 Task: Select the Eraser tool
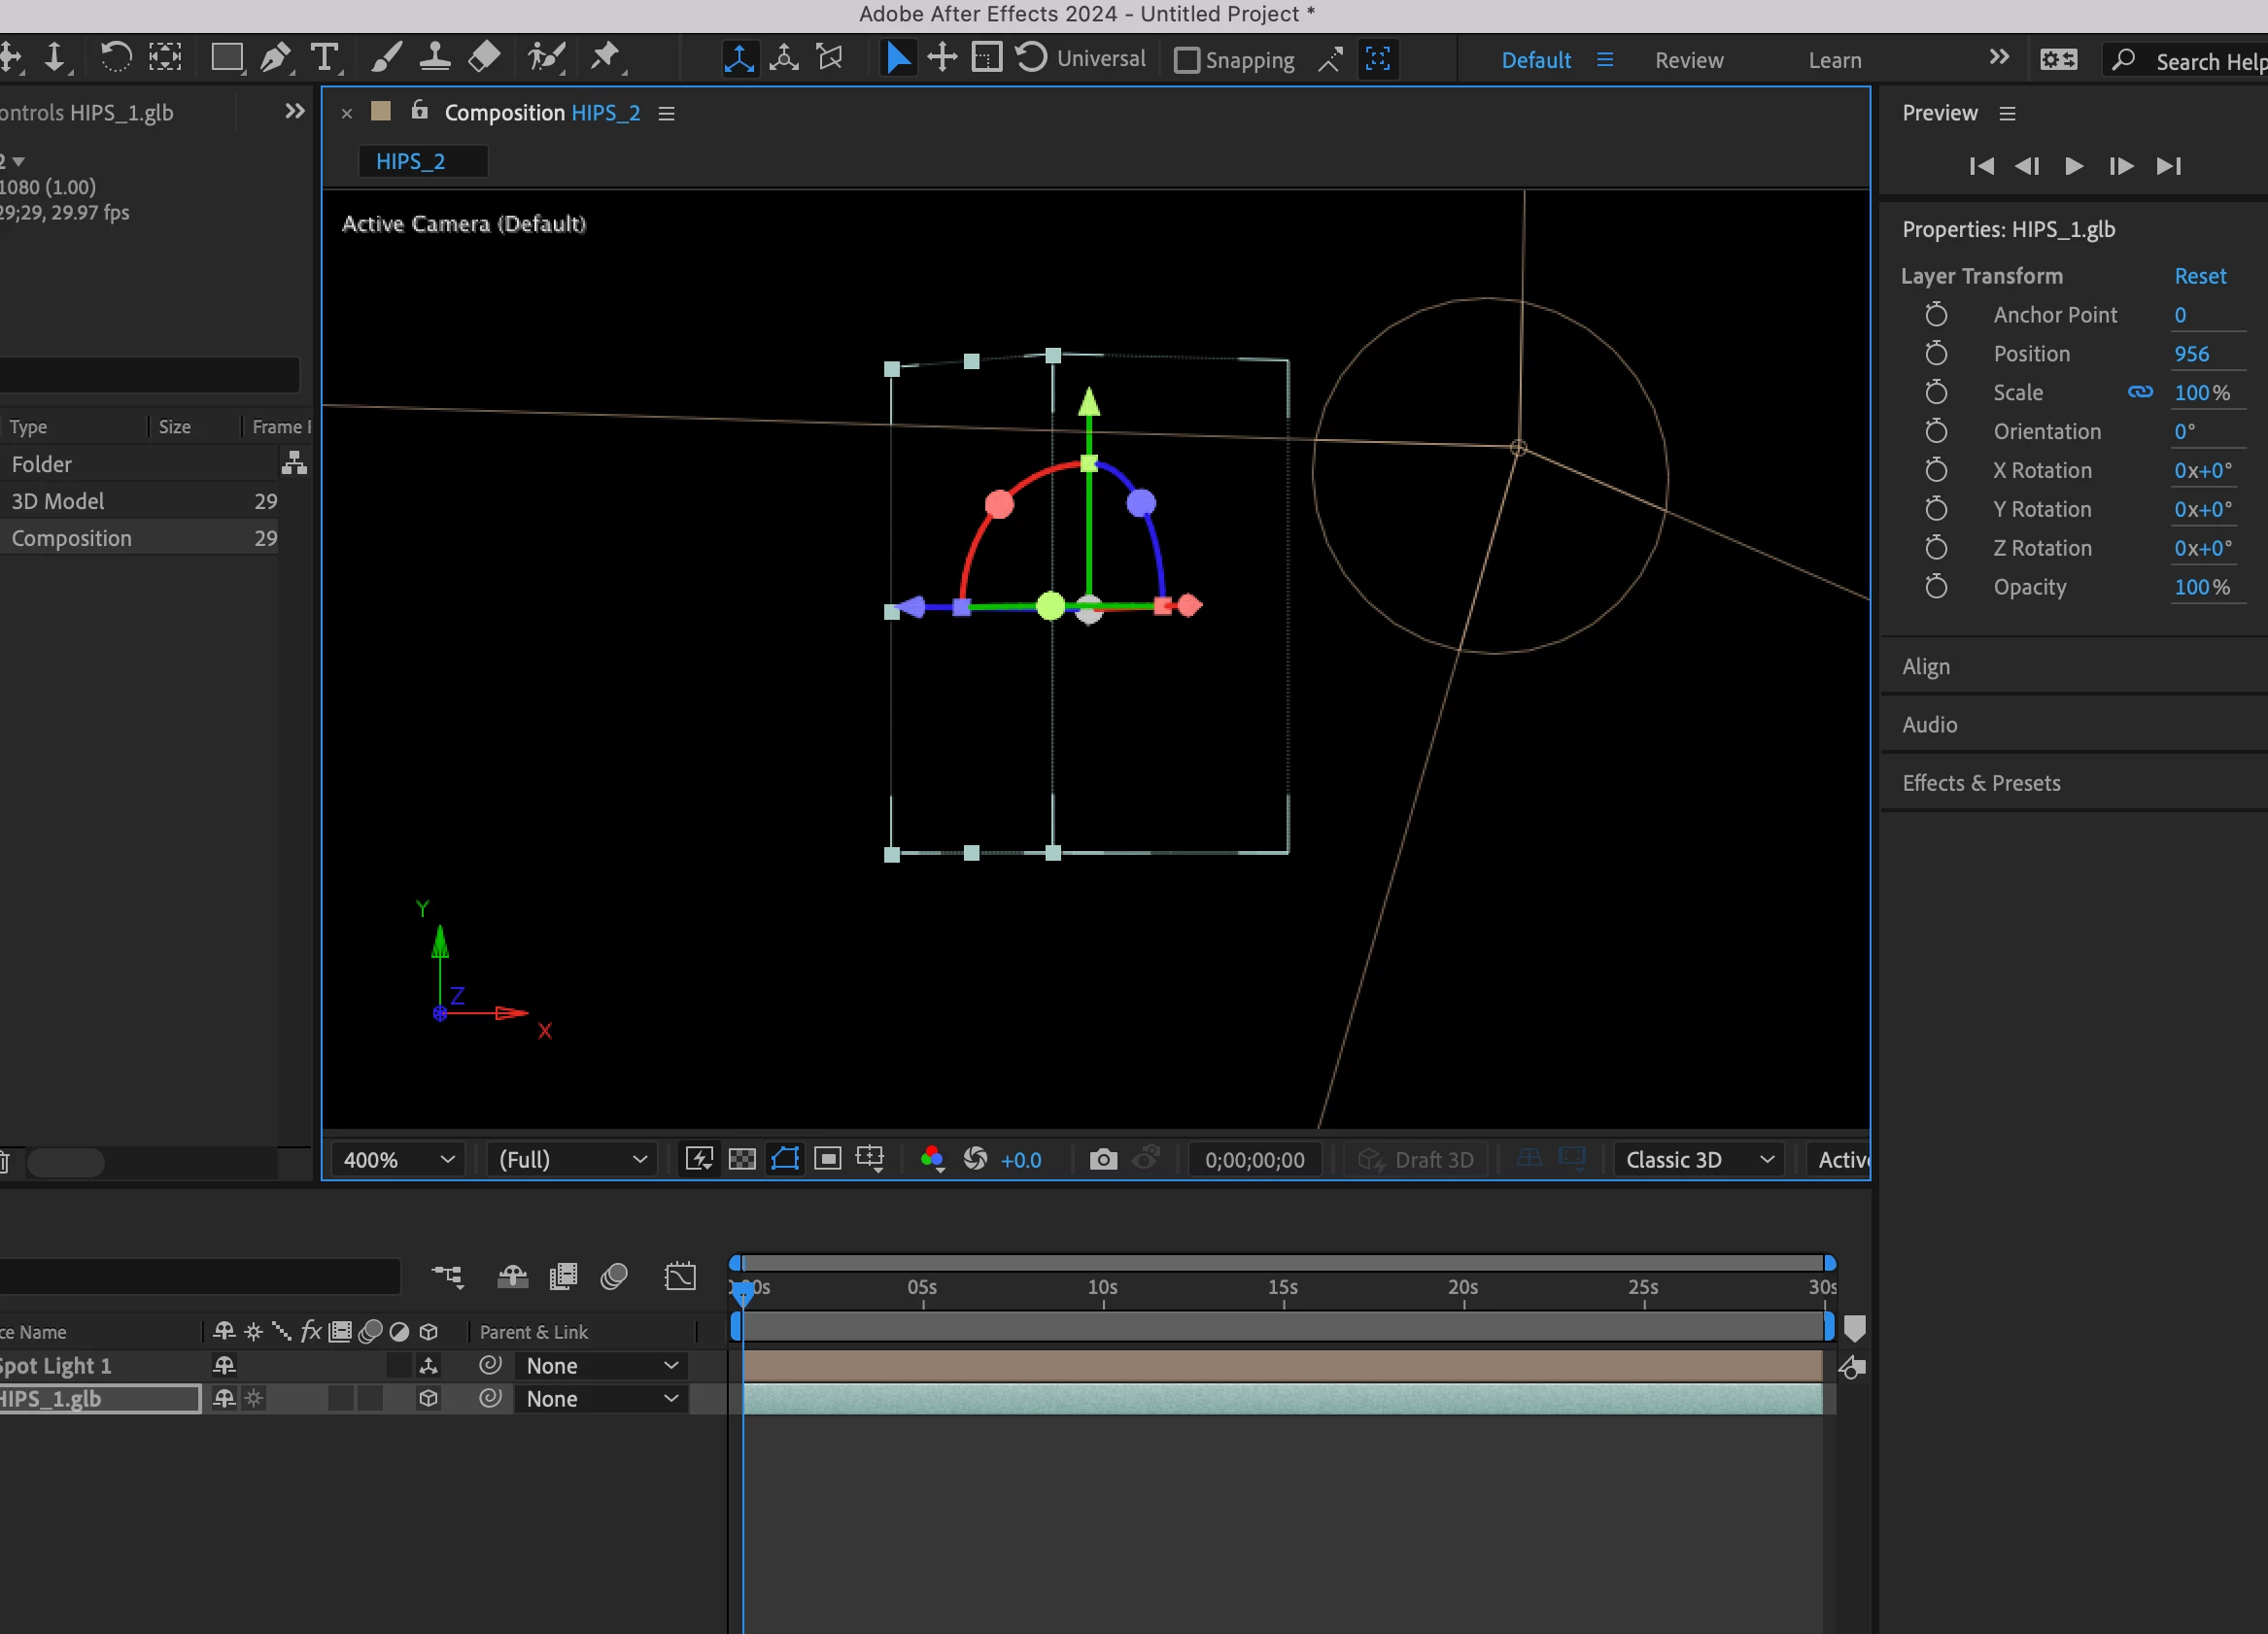[x=485, y=58]
